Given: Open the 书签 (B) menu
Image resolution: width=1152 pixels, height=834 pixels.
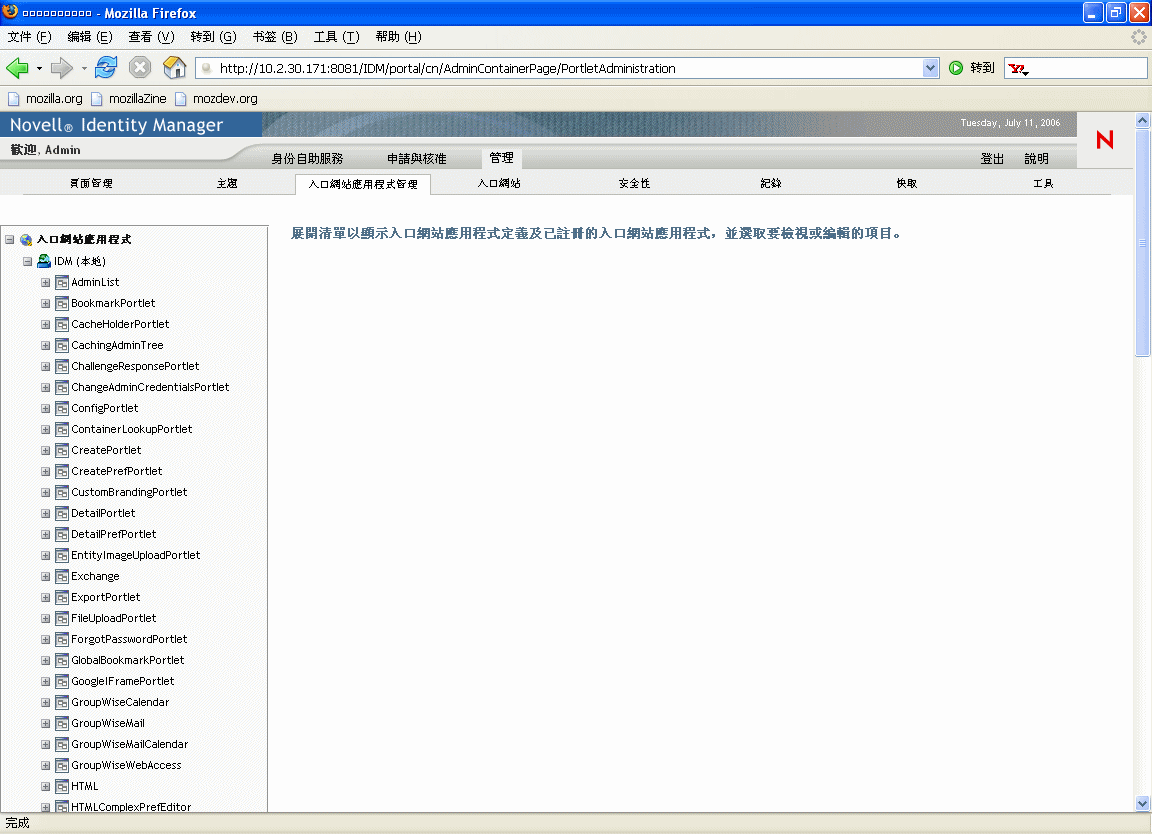Looking at the screenshot, I should [275, 37].
